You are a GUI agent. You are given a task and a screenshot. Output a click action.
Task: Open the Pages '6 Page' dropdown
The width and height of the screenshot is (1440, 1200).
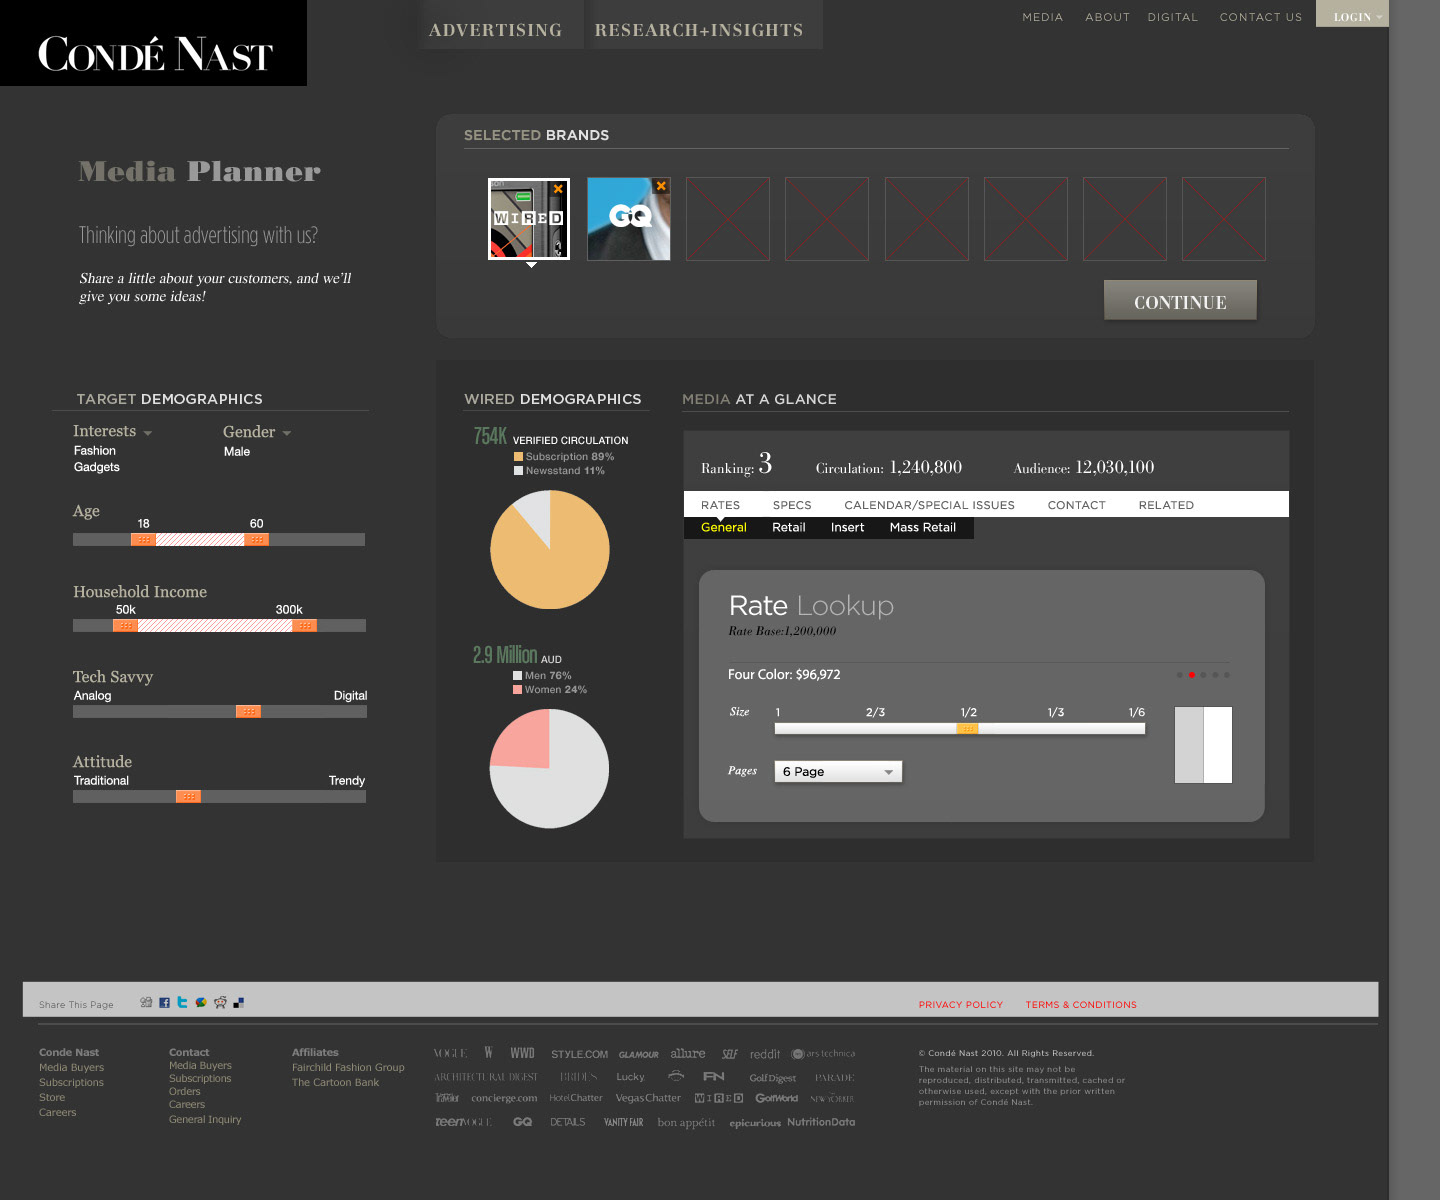coord(838,772)
